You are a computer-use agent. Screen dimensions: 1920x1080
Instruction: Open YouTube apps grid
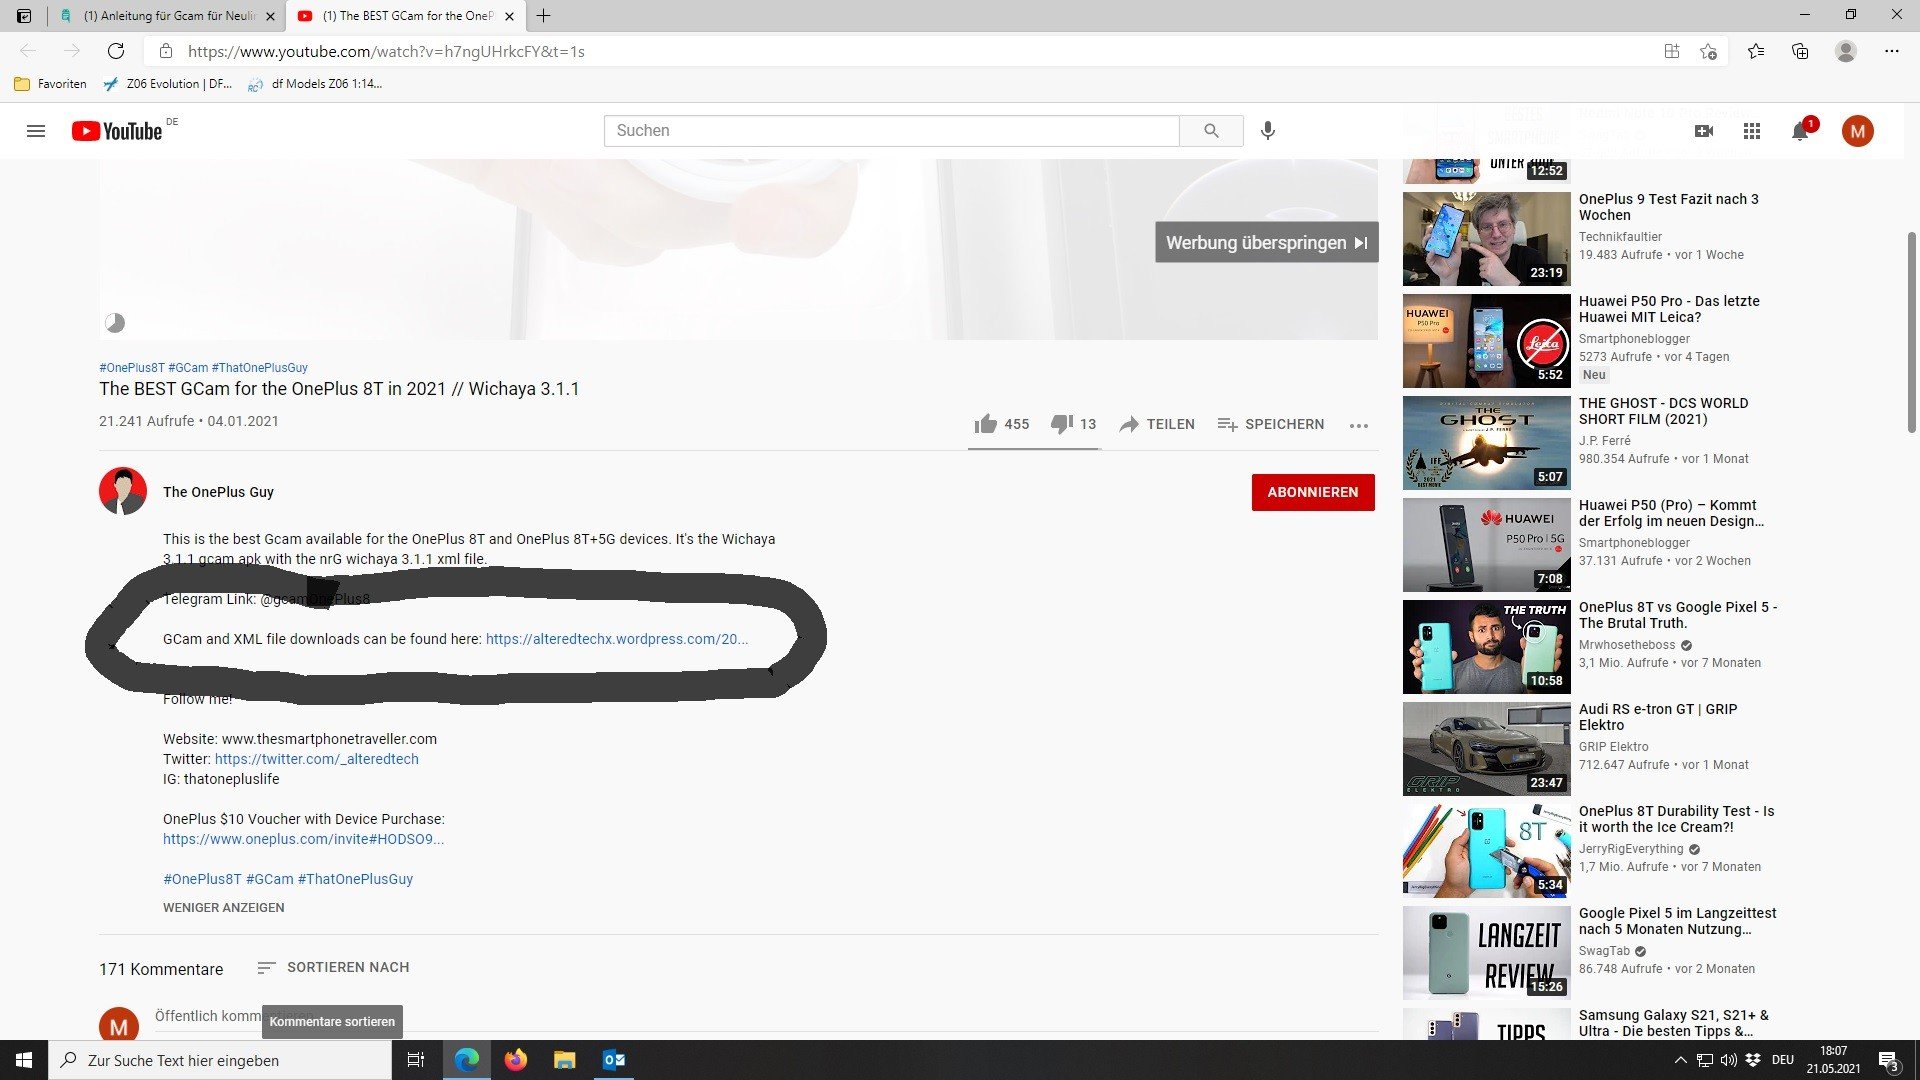click(x=1752, y=131)
